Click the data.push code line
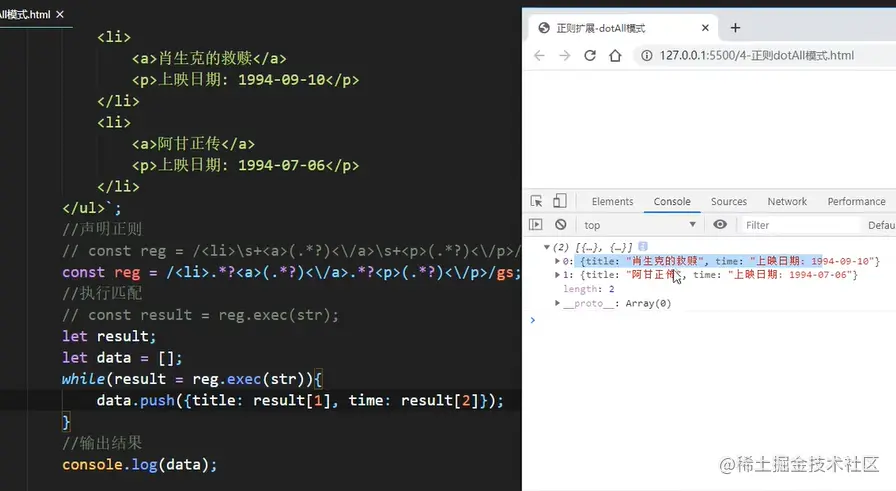 tap(300, 400)
